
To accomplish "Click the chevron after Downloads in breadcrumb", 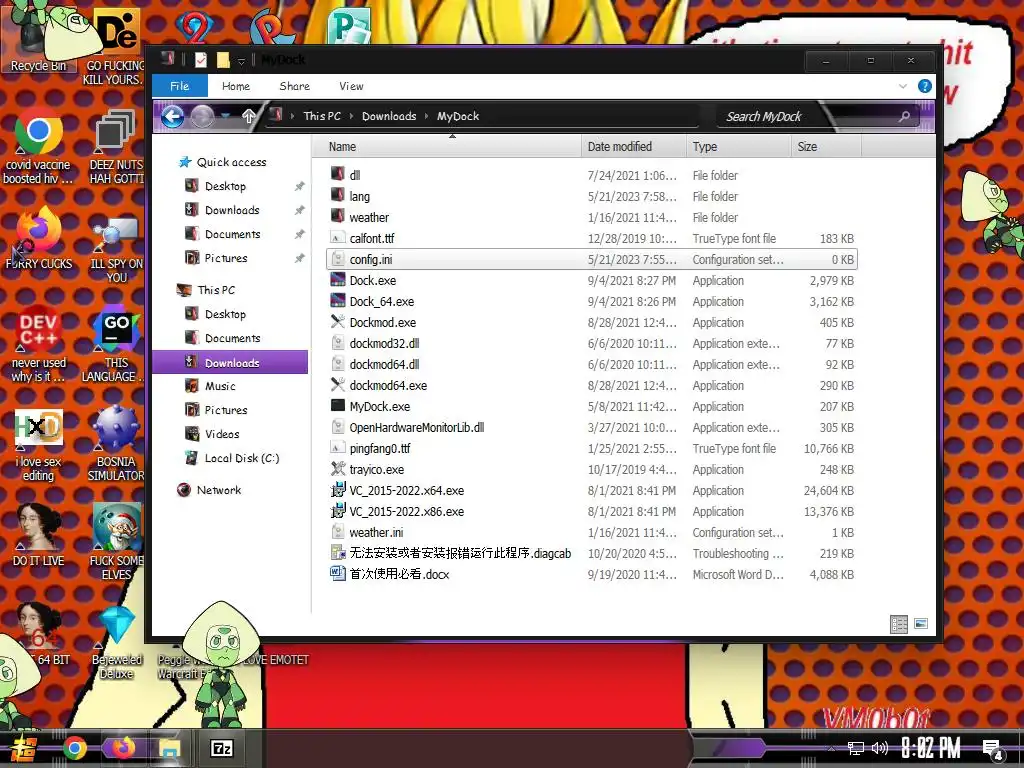I will coord(426,116).
